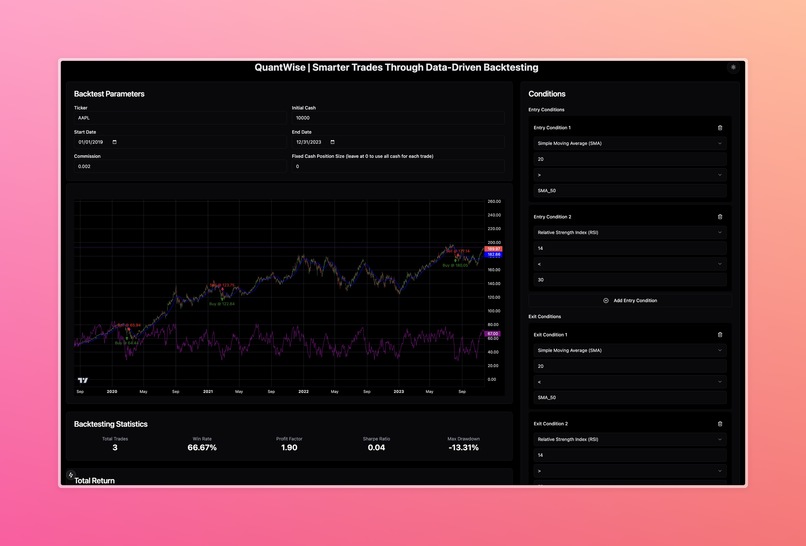
Task: Click the blue 182.66 price label on chart axis
Action: point(493,254)
